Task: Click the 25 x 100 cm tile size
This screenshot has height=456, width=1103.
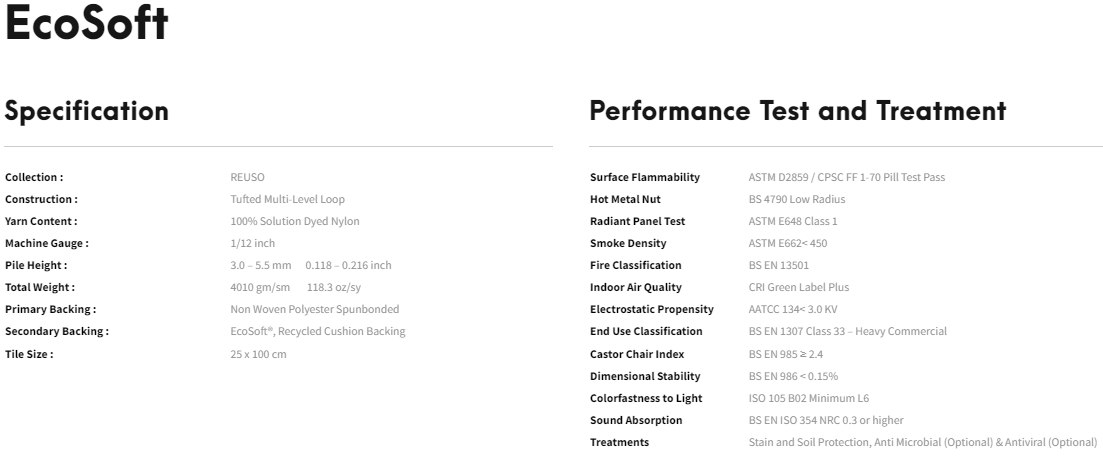Action: [258, 354]
